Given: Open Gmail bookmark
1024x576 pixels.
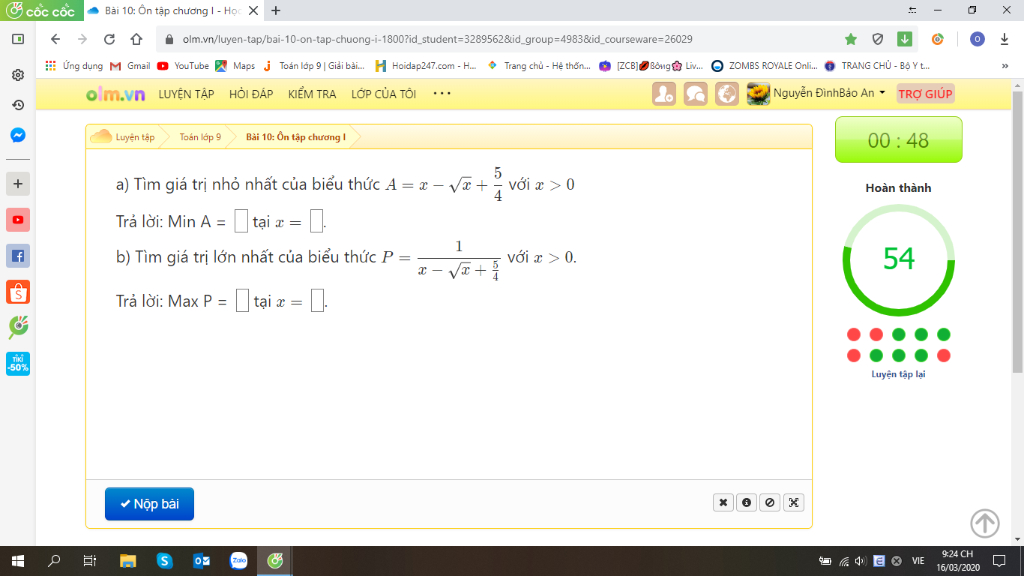Looking at the screenshot, I should (131, 66).
